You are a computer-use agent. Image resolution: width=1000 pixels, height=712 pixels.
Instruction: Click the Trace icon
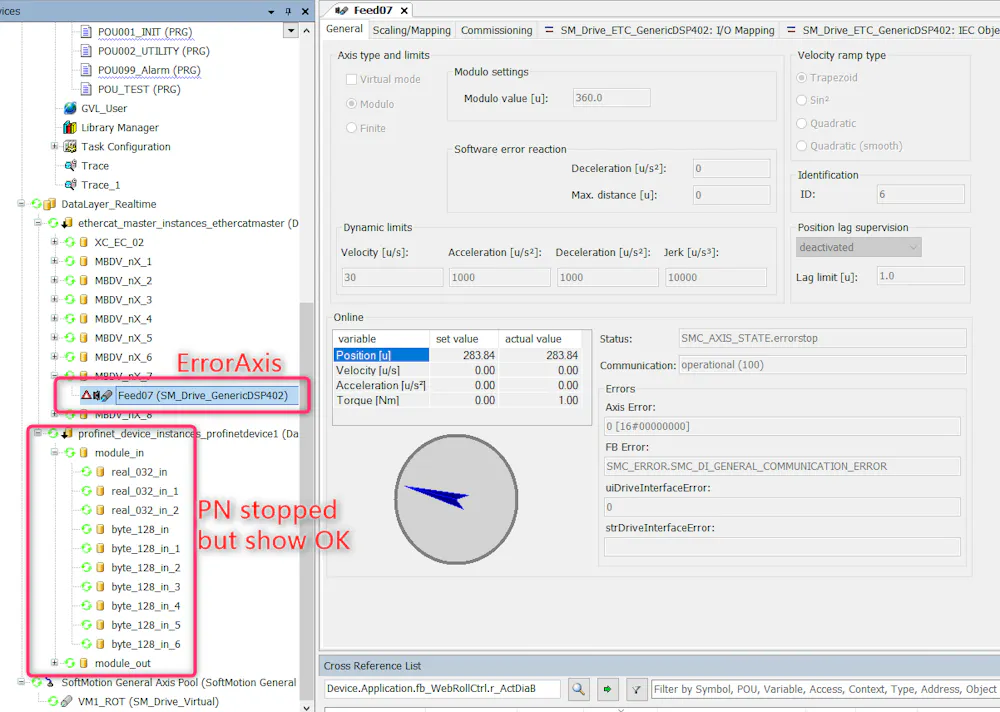[70, 166]
